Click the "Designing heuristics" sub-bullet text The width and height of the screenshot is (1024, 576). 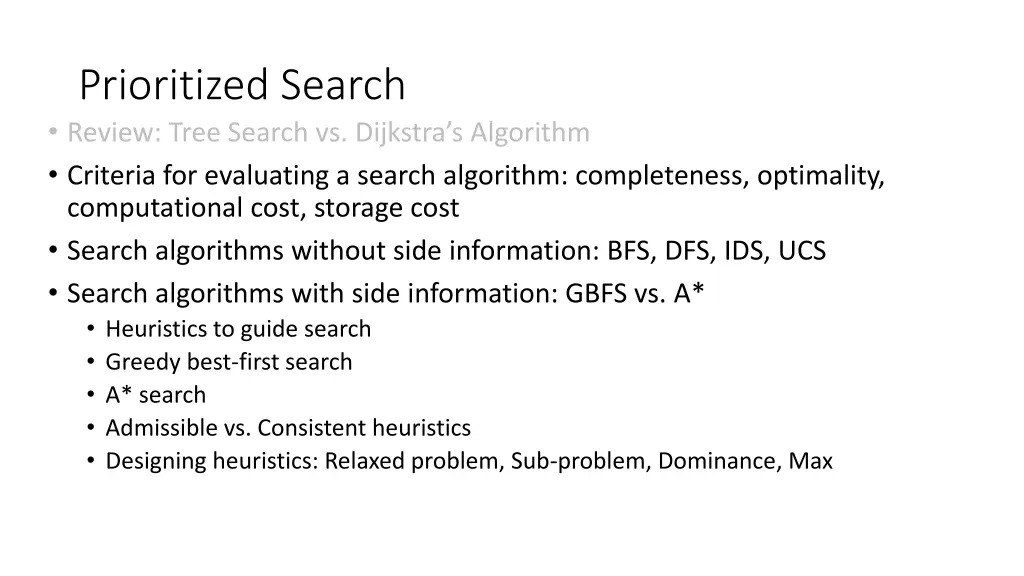point(210,461)
